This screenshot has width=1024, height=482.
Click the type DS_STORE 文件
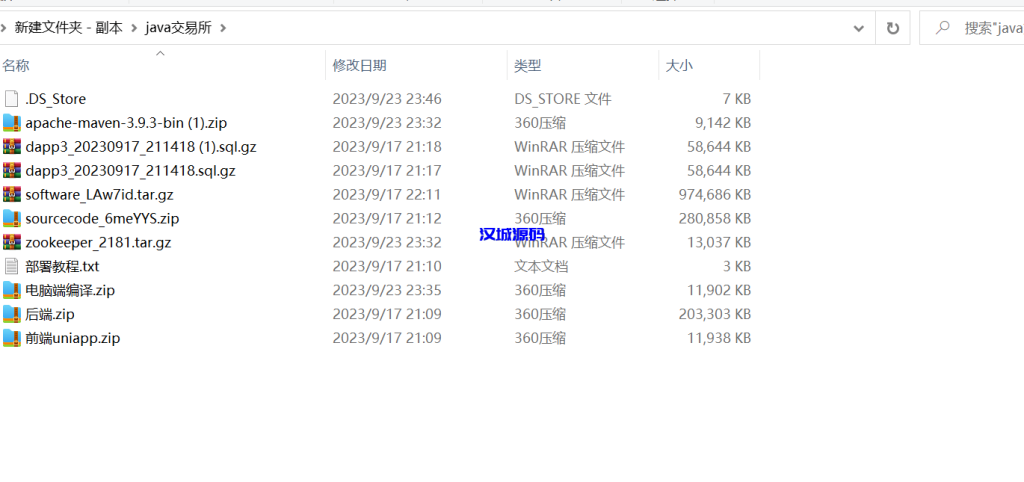pyautogui.click(x=562, y=99)
